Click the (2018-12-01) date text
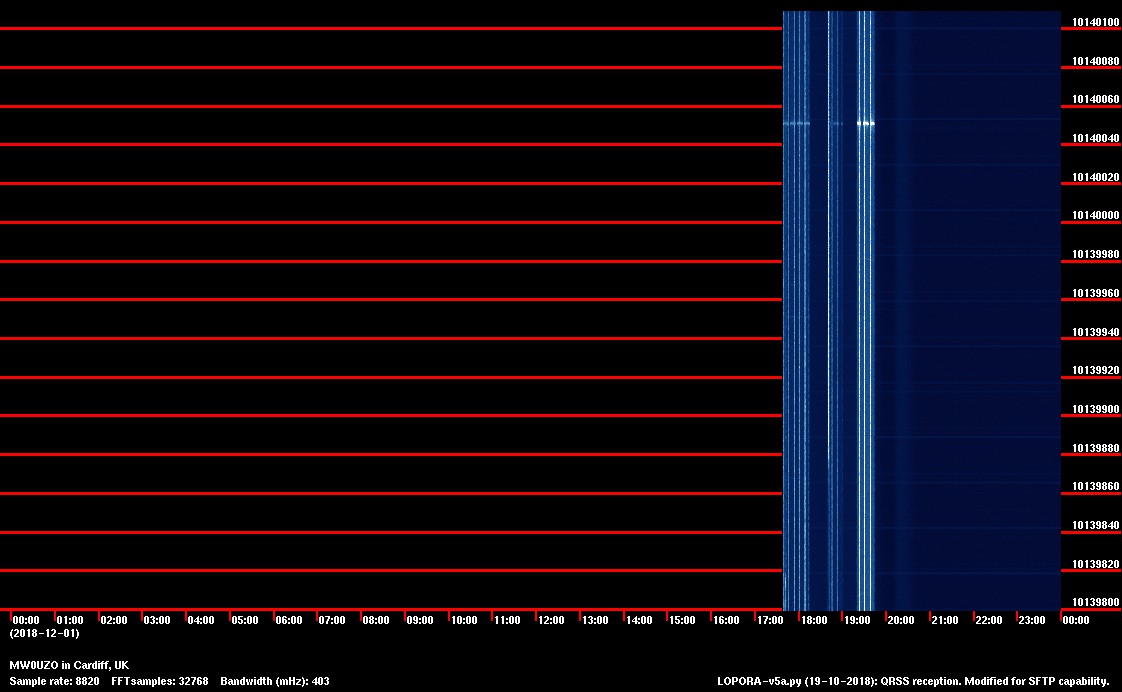 [44, 633]
